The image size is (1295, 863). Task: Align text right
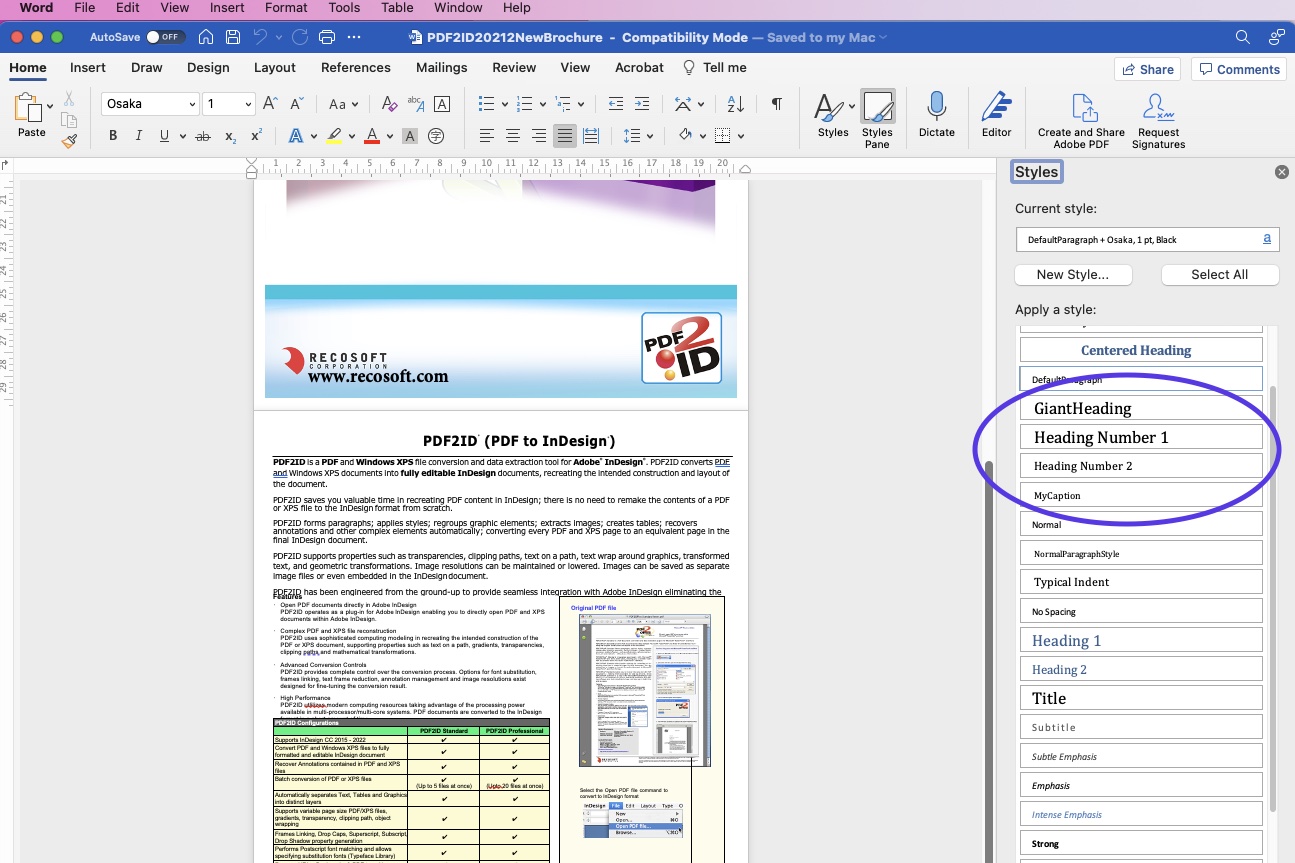pyautogui.click(x=539, y=136)
